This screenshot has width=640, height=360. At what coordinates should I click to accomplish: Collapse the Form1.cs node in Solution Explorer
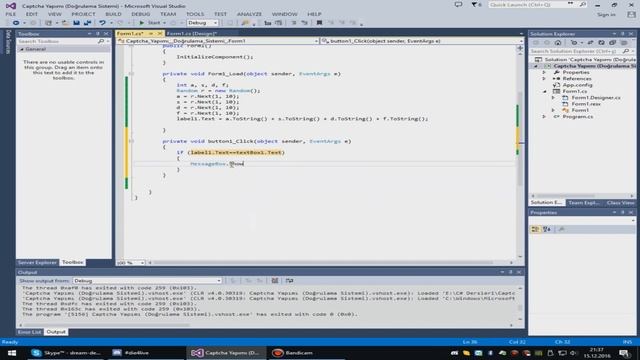544,91
